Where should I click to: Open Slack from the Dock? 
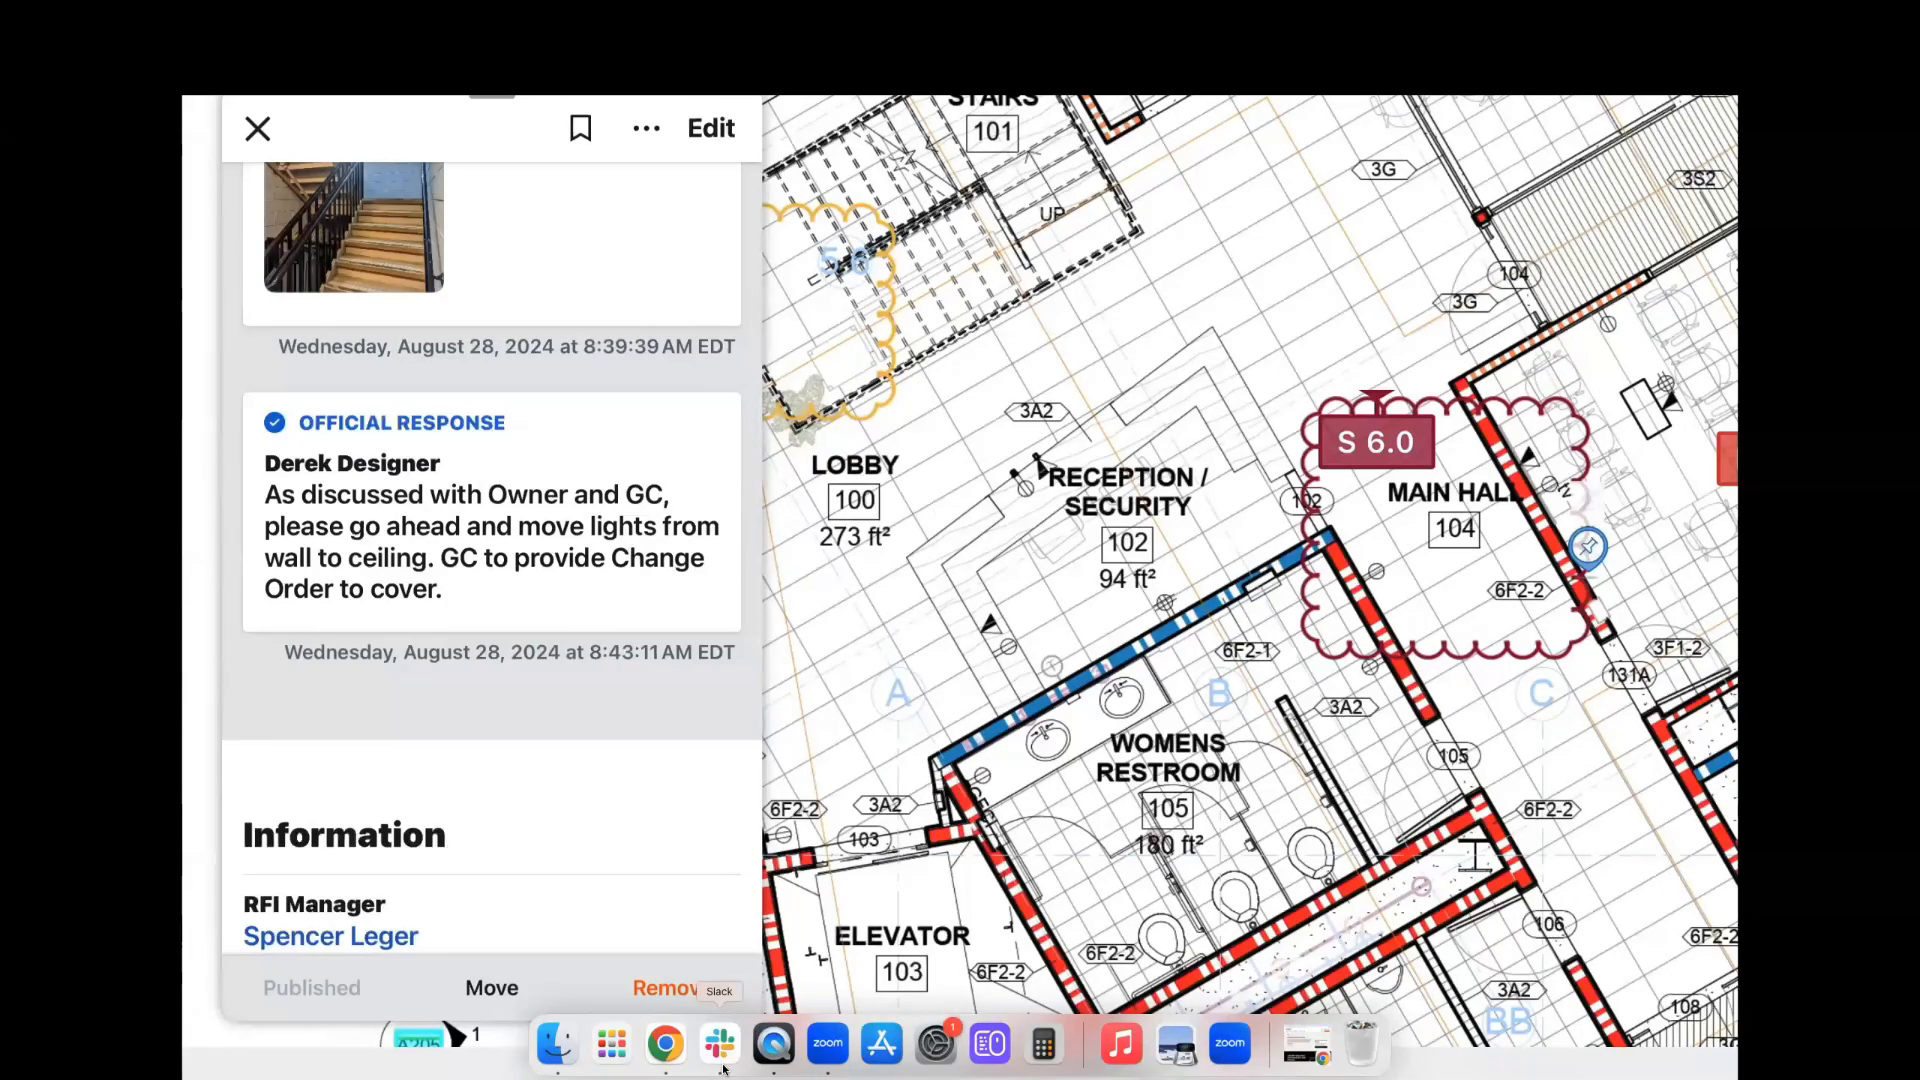point(720,1043)
